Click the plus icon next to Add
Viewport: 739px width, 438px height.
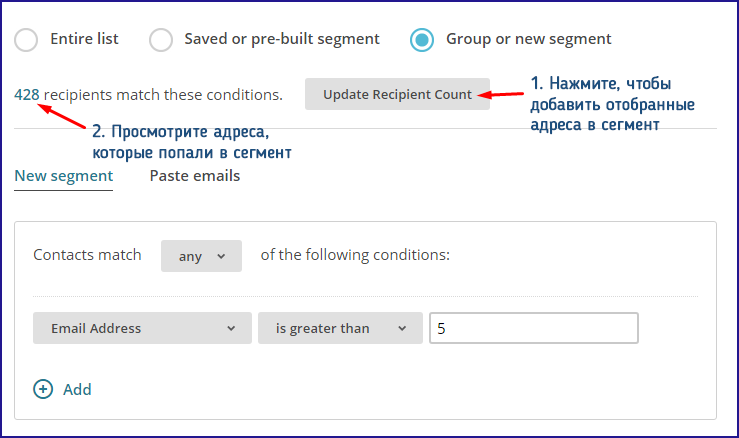click(x=43, y=389)
